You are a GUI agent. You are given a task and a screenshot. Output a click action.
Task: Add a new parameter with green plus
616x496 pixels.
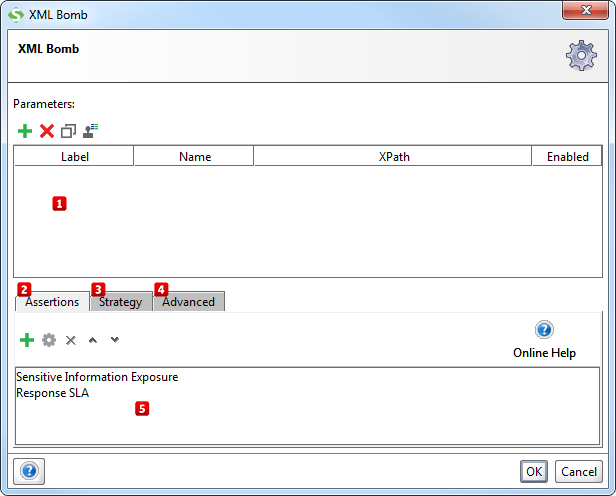(x=25, y=131)
